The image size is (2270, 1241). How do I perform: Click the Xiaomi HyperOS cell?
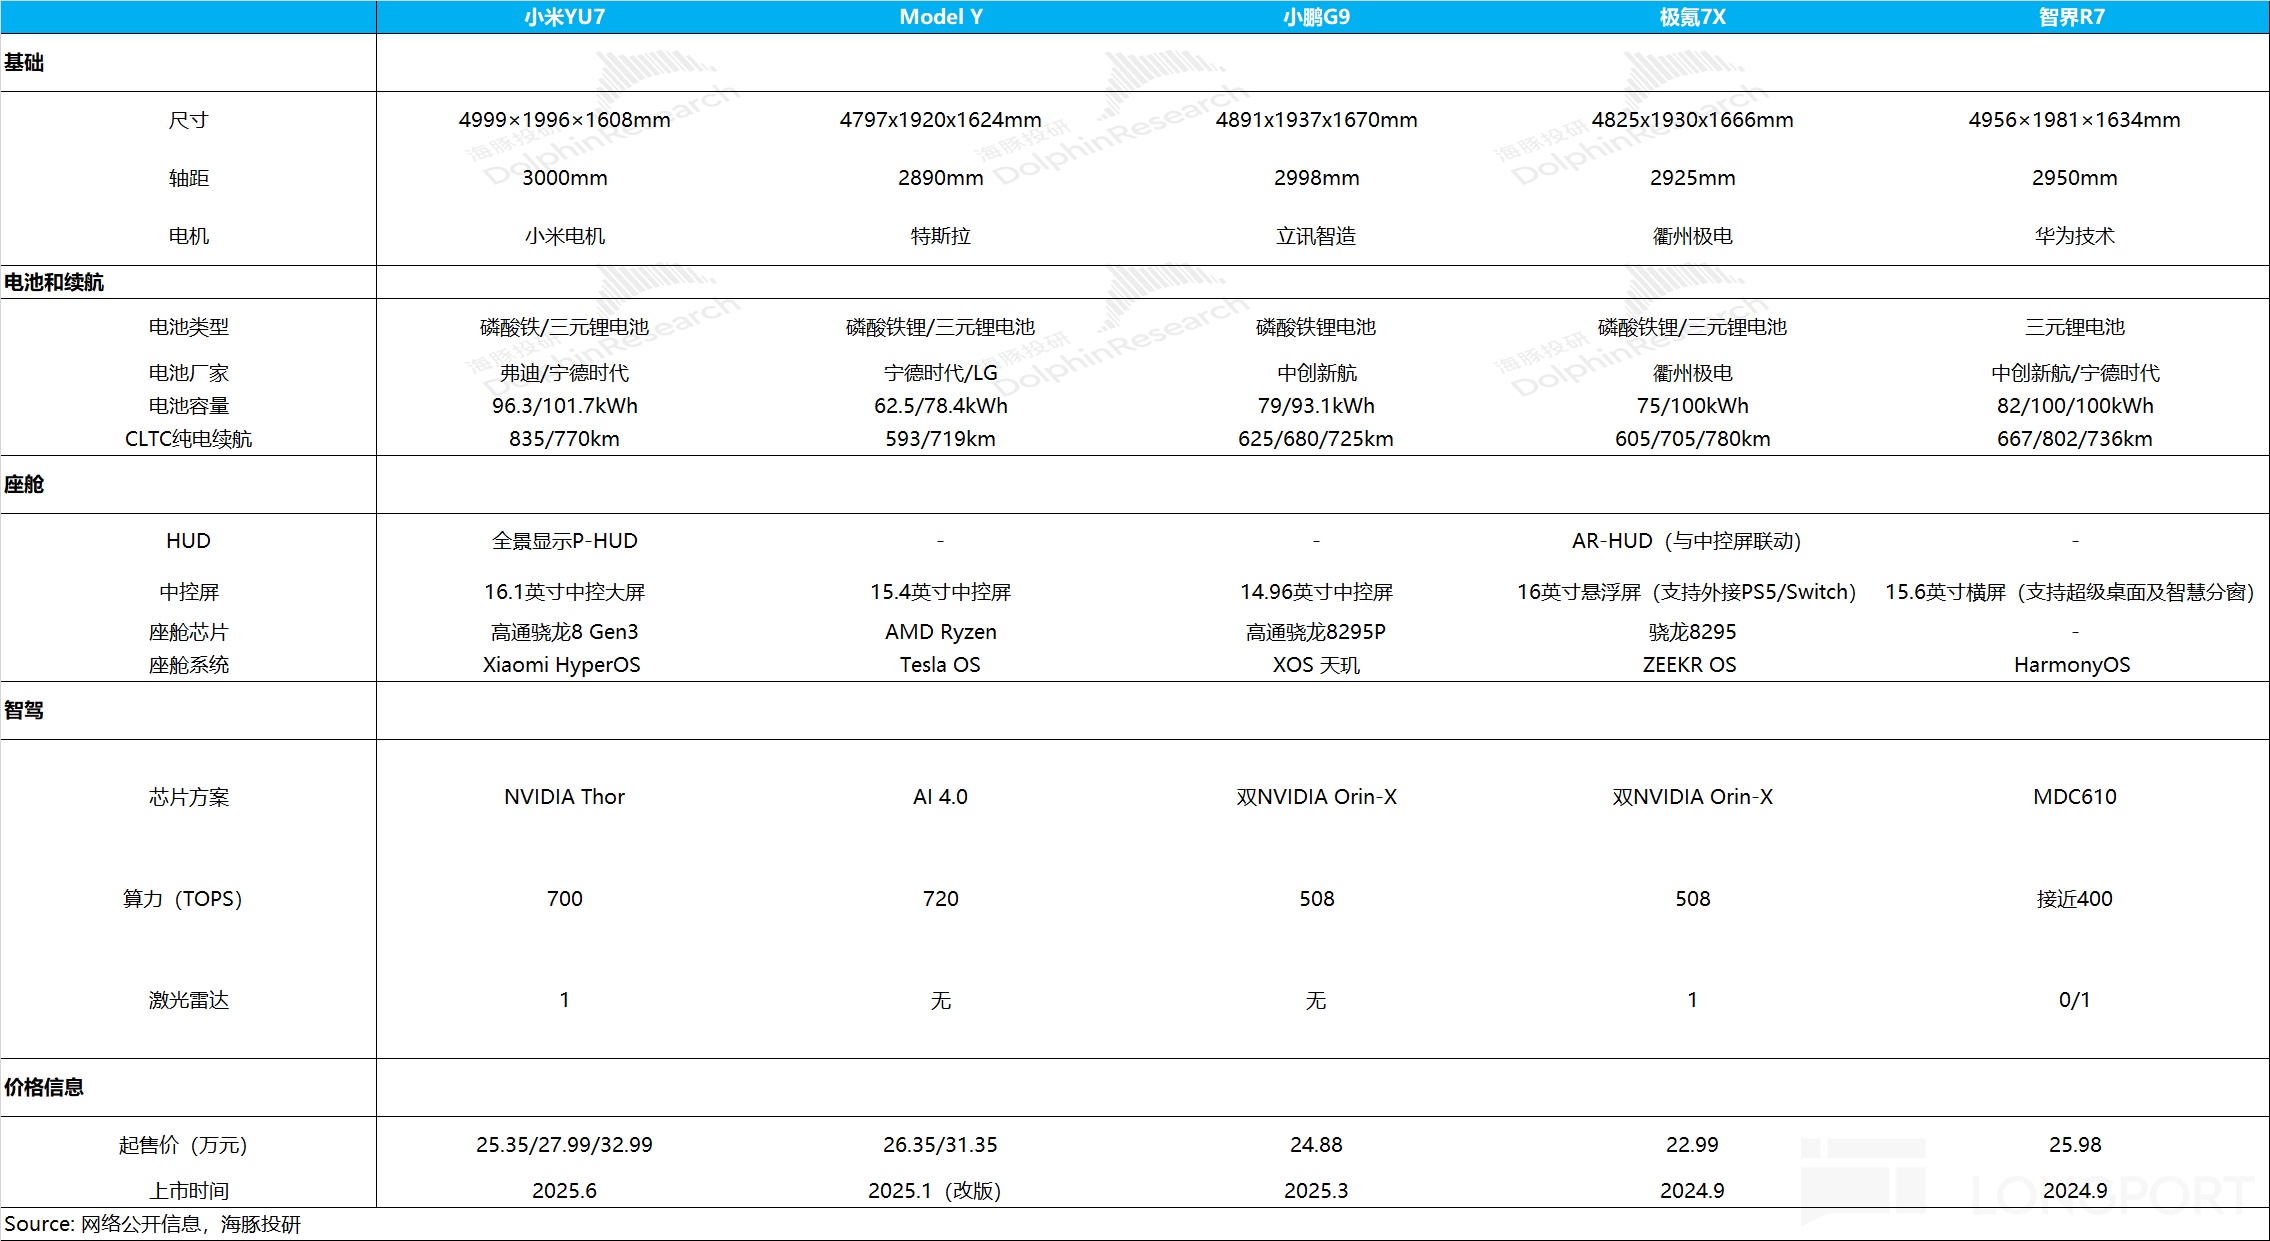point(561,665)
